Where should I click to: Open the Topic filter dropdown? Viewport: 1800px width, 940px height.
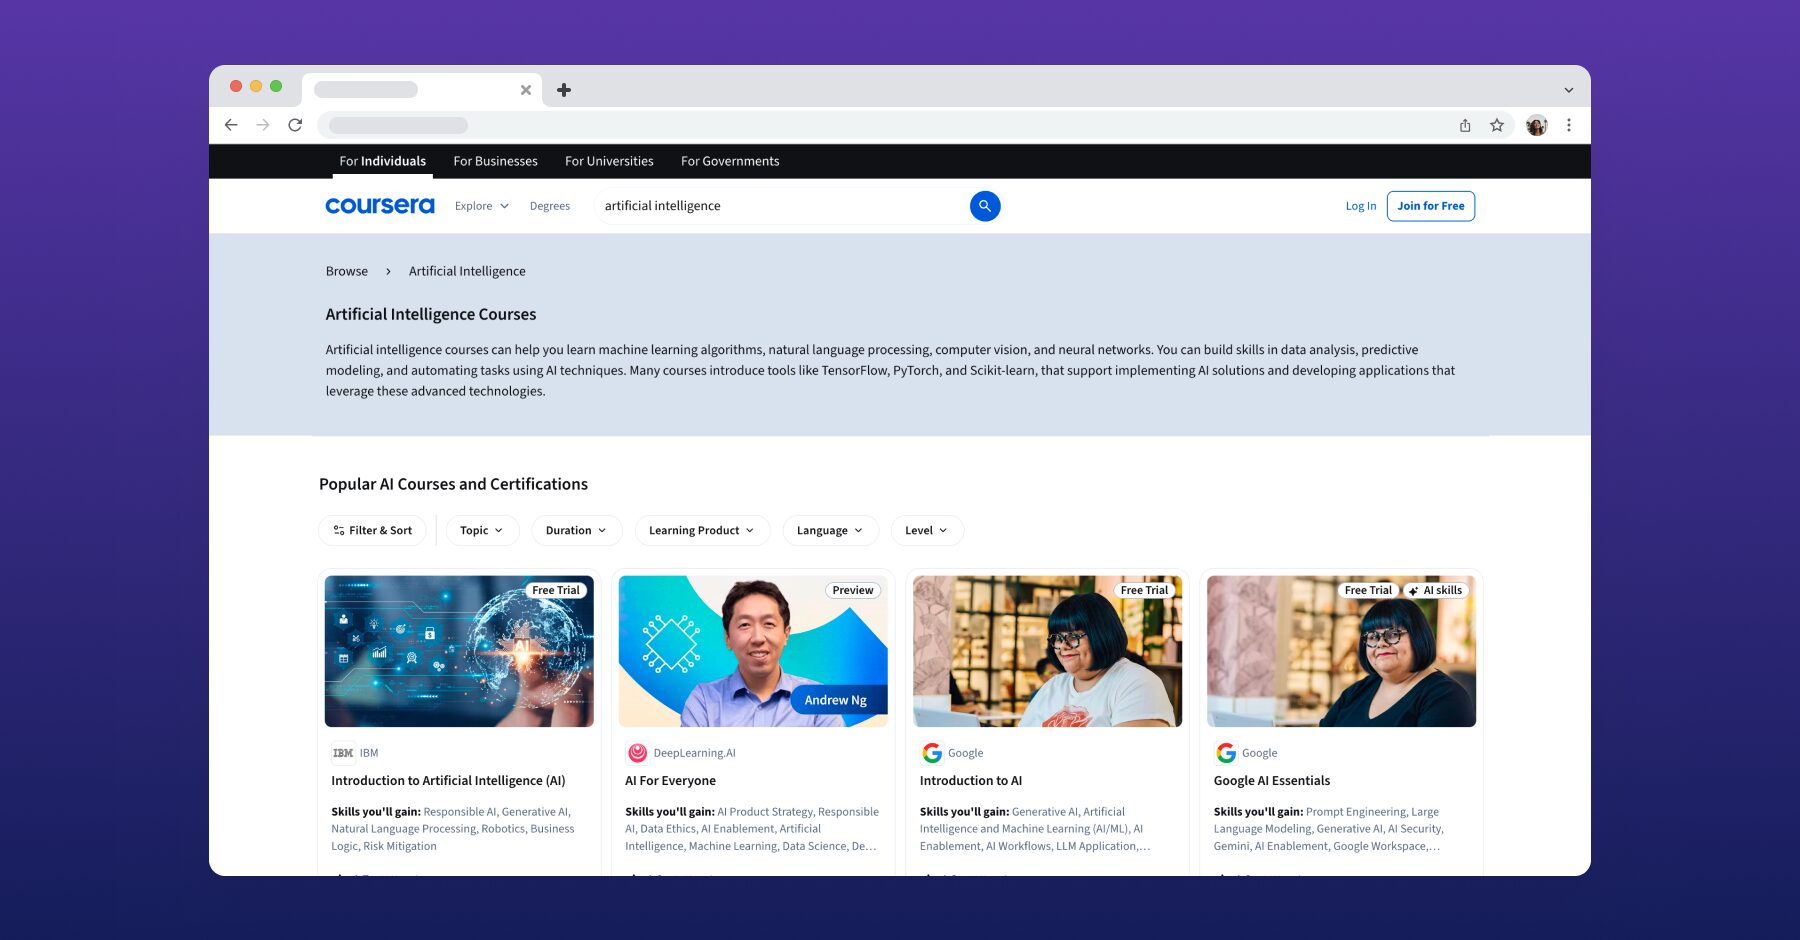[x=482, y=530]
